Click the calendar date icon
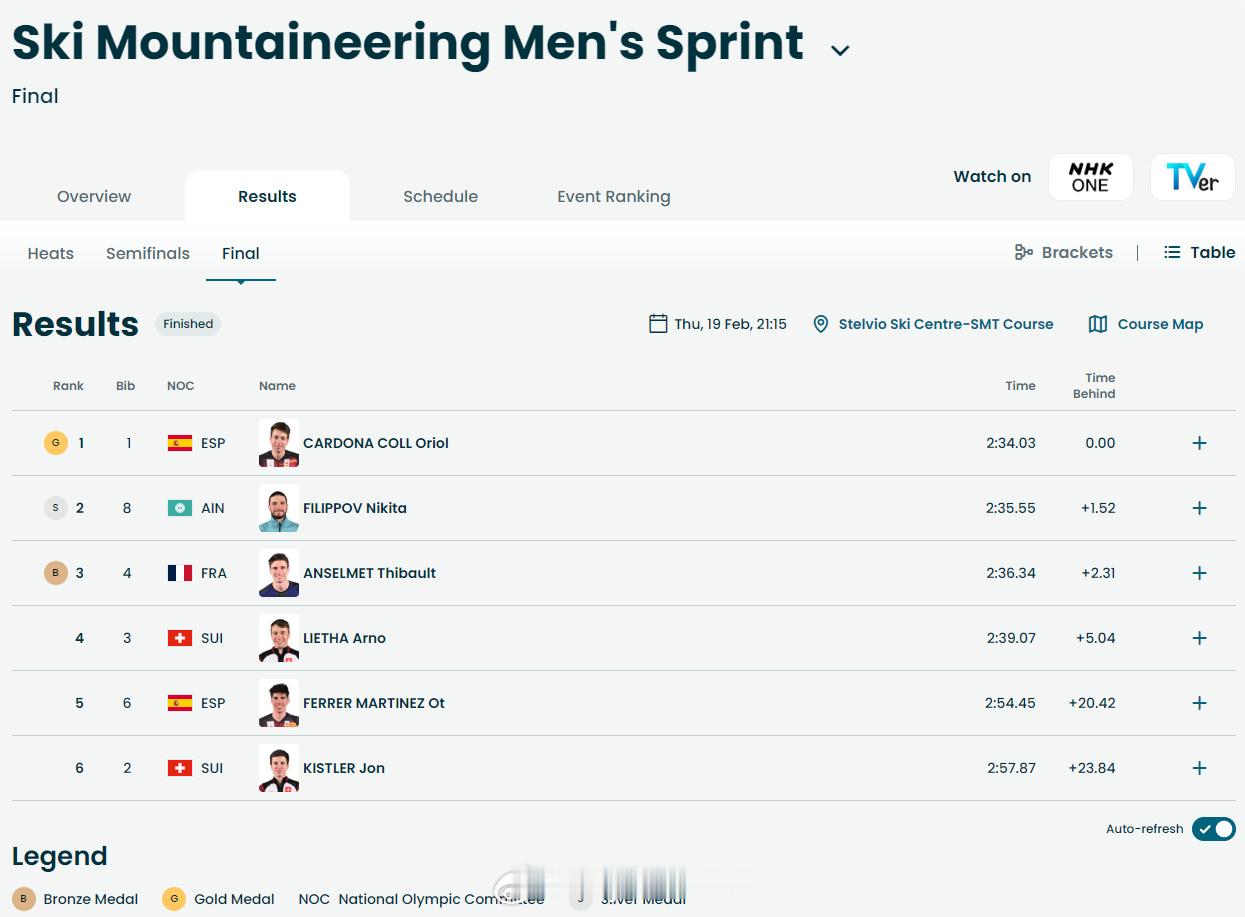 coord(658,324)
